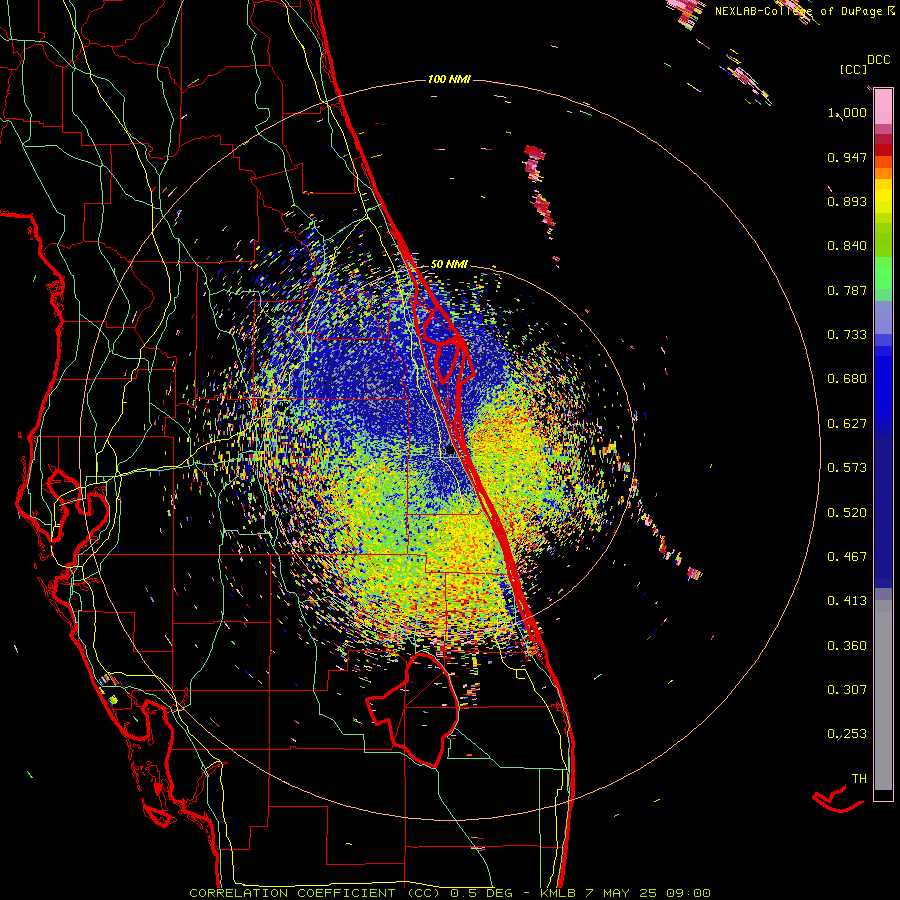Click the TH threshold label
900x900 pixels.
(859, 779)
